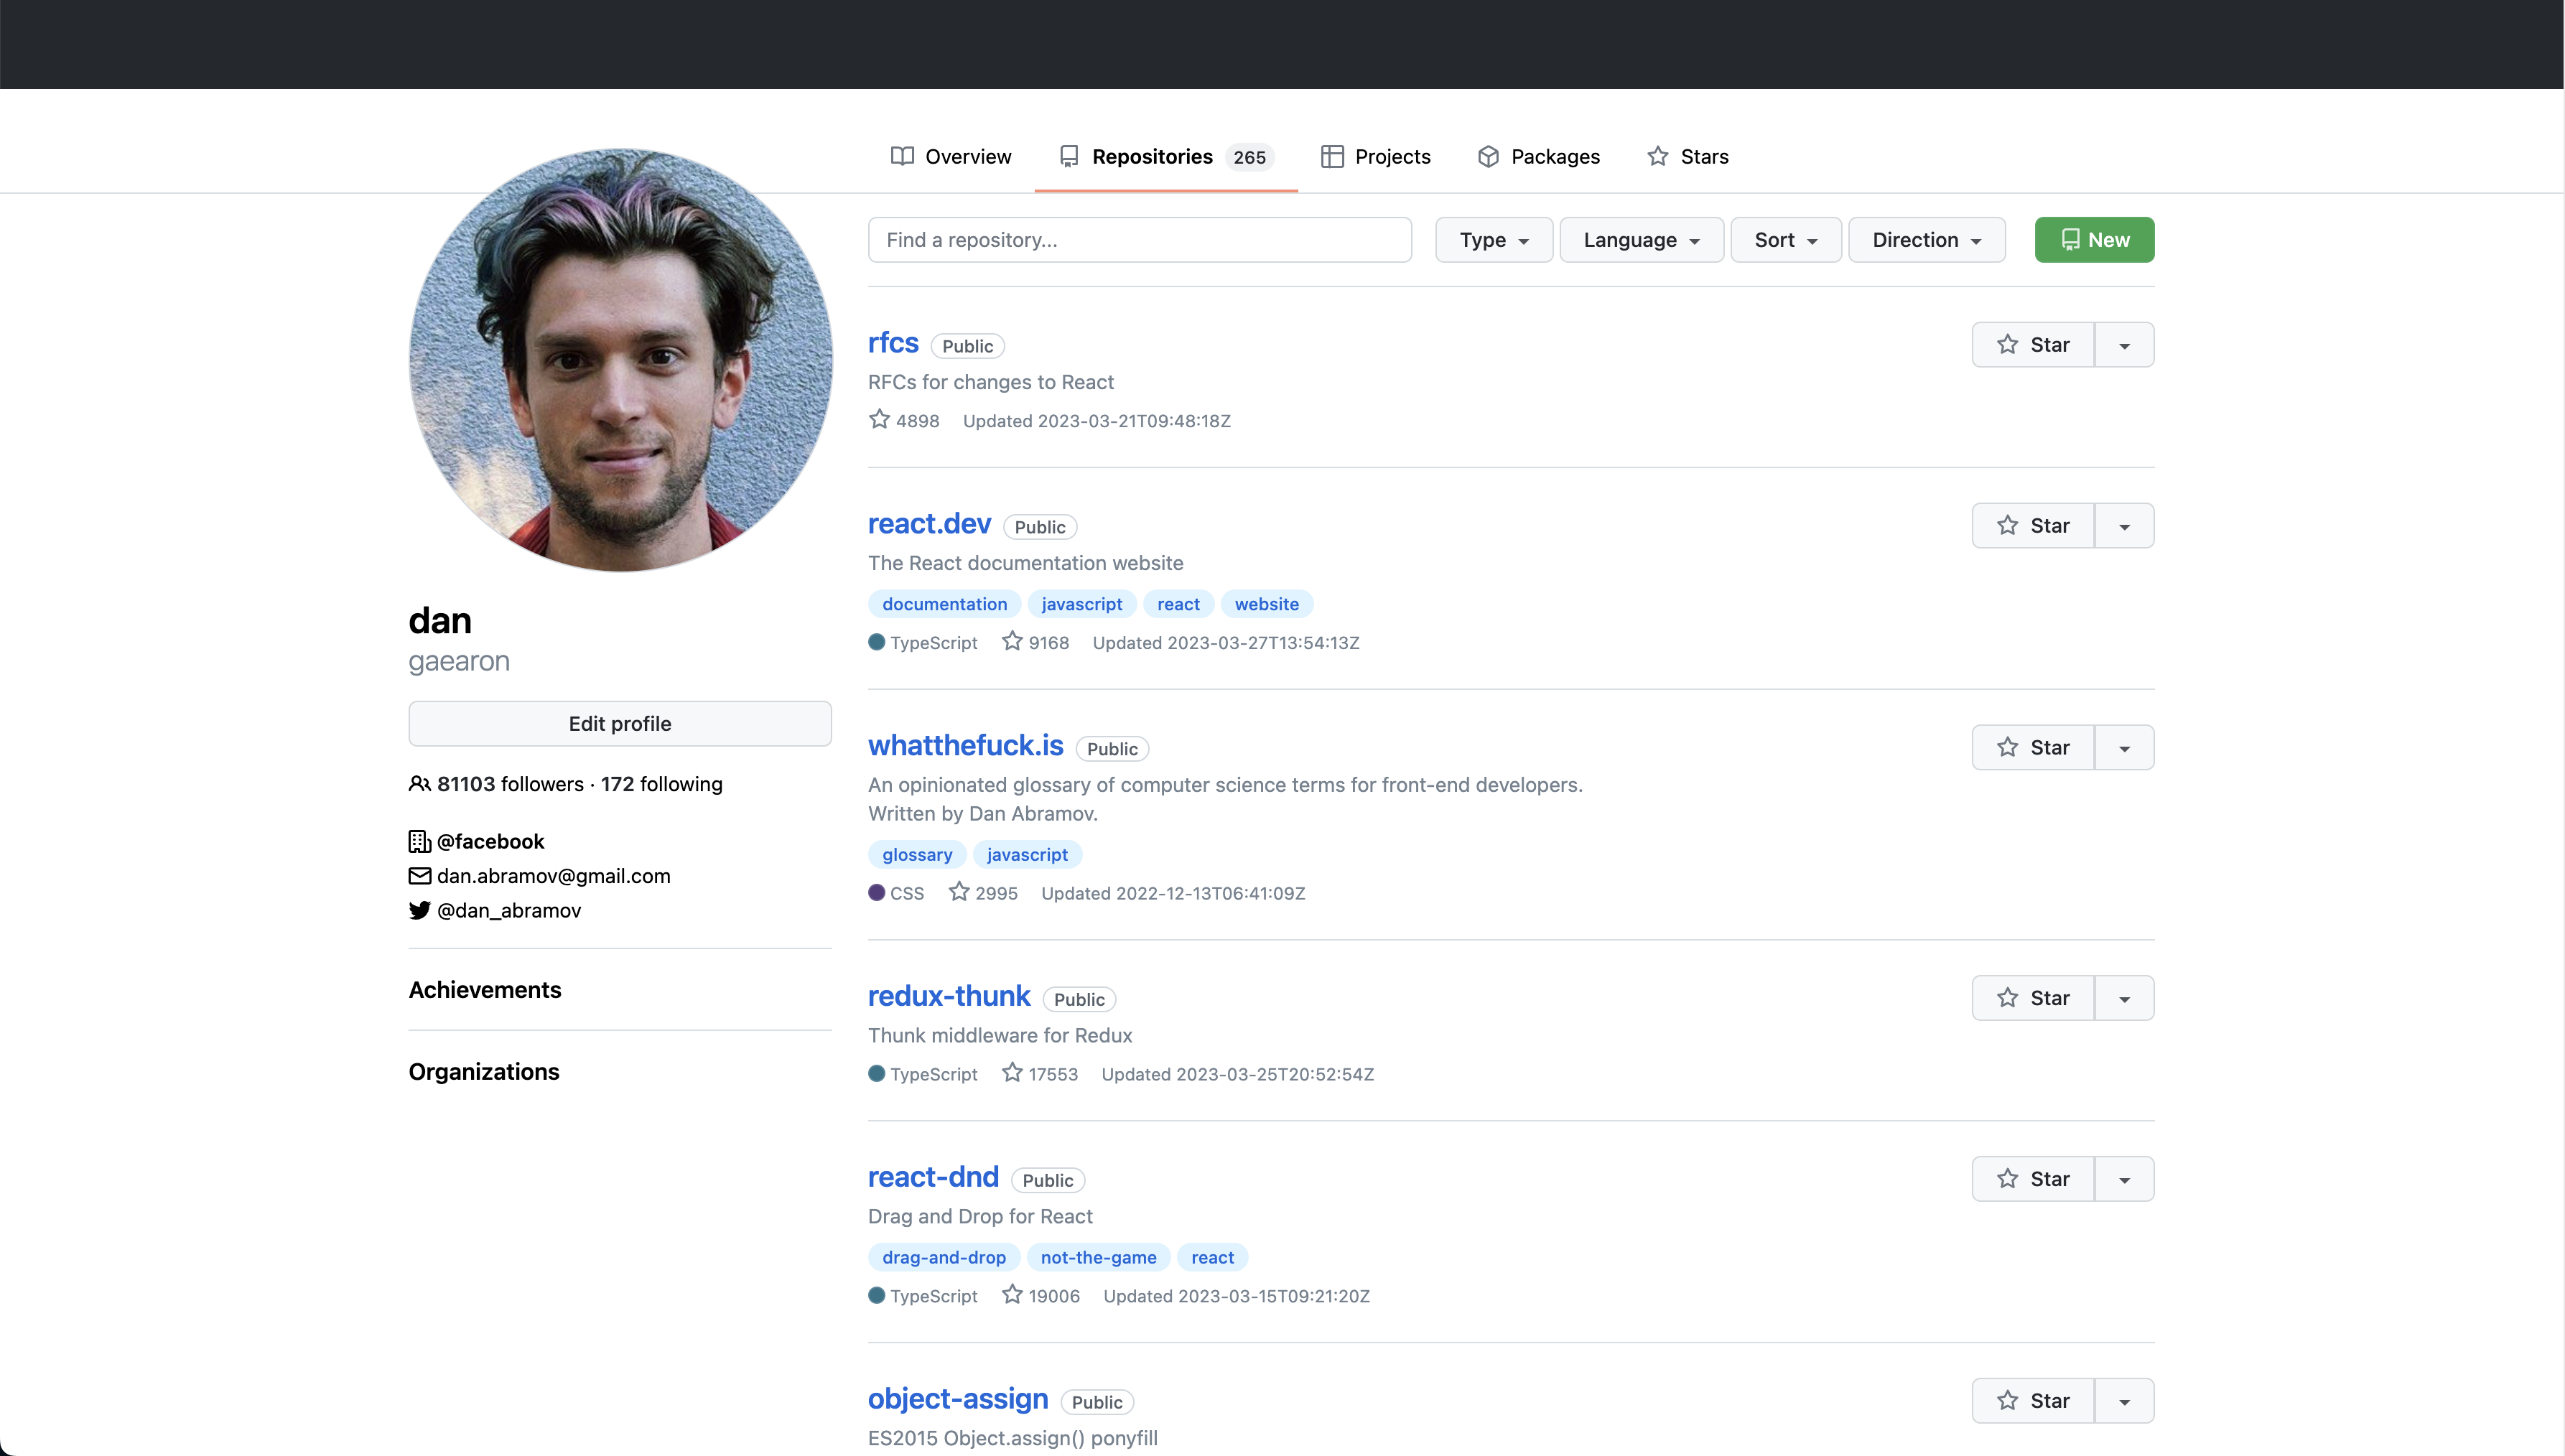This screenshot has height=1456, width=2565.
Task: Click the Organizations heading
Action: click(484, 1072)
